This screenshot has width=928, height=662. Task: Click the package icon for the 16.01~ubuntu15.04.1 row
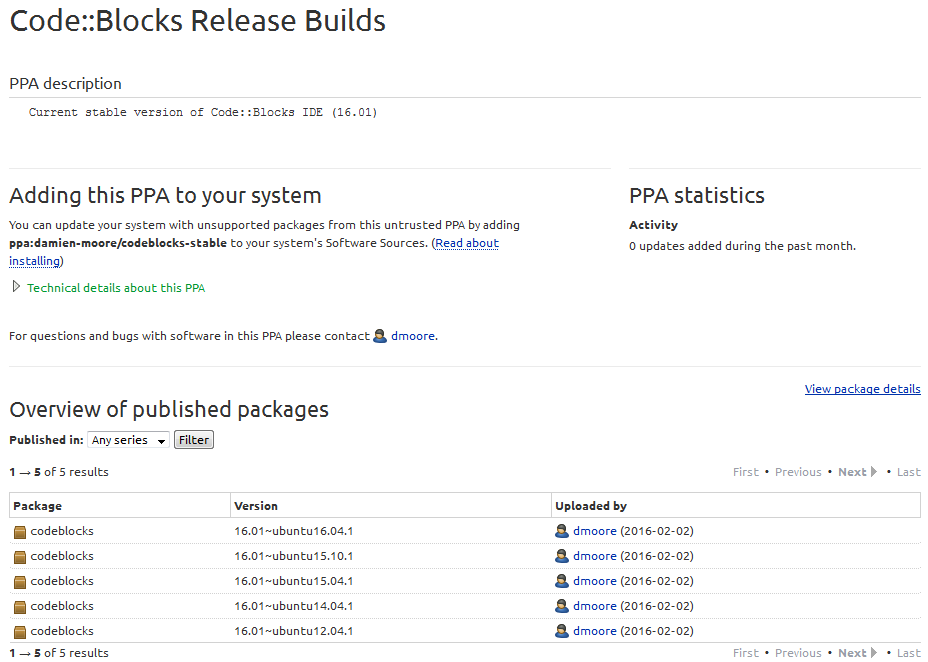pos(20,582)
